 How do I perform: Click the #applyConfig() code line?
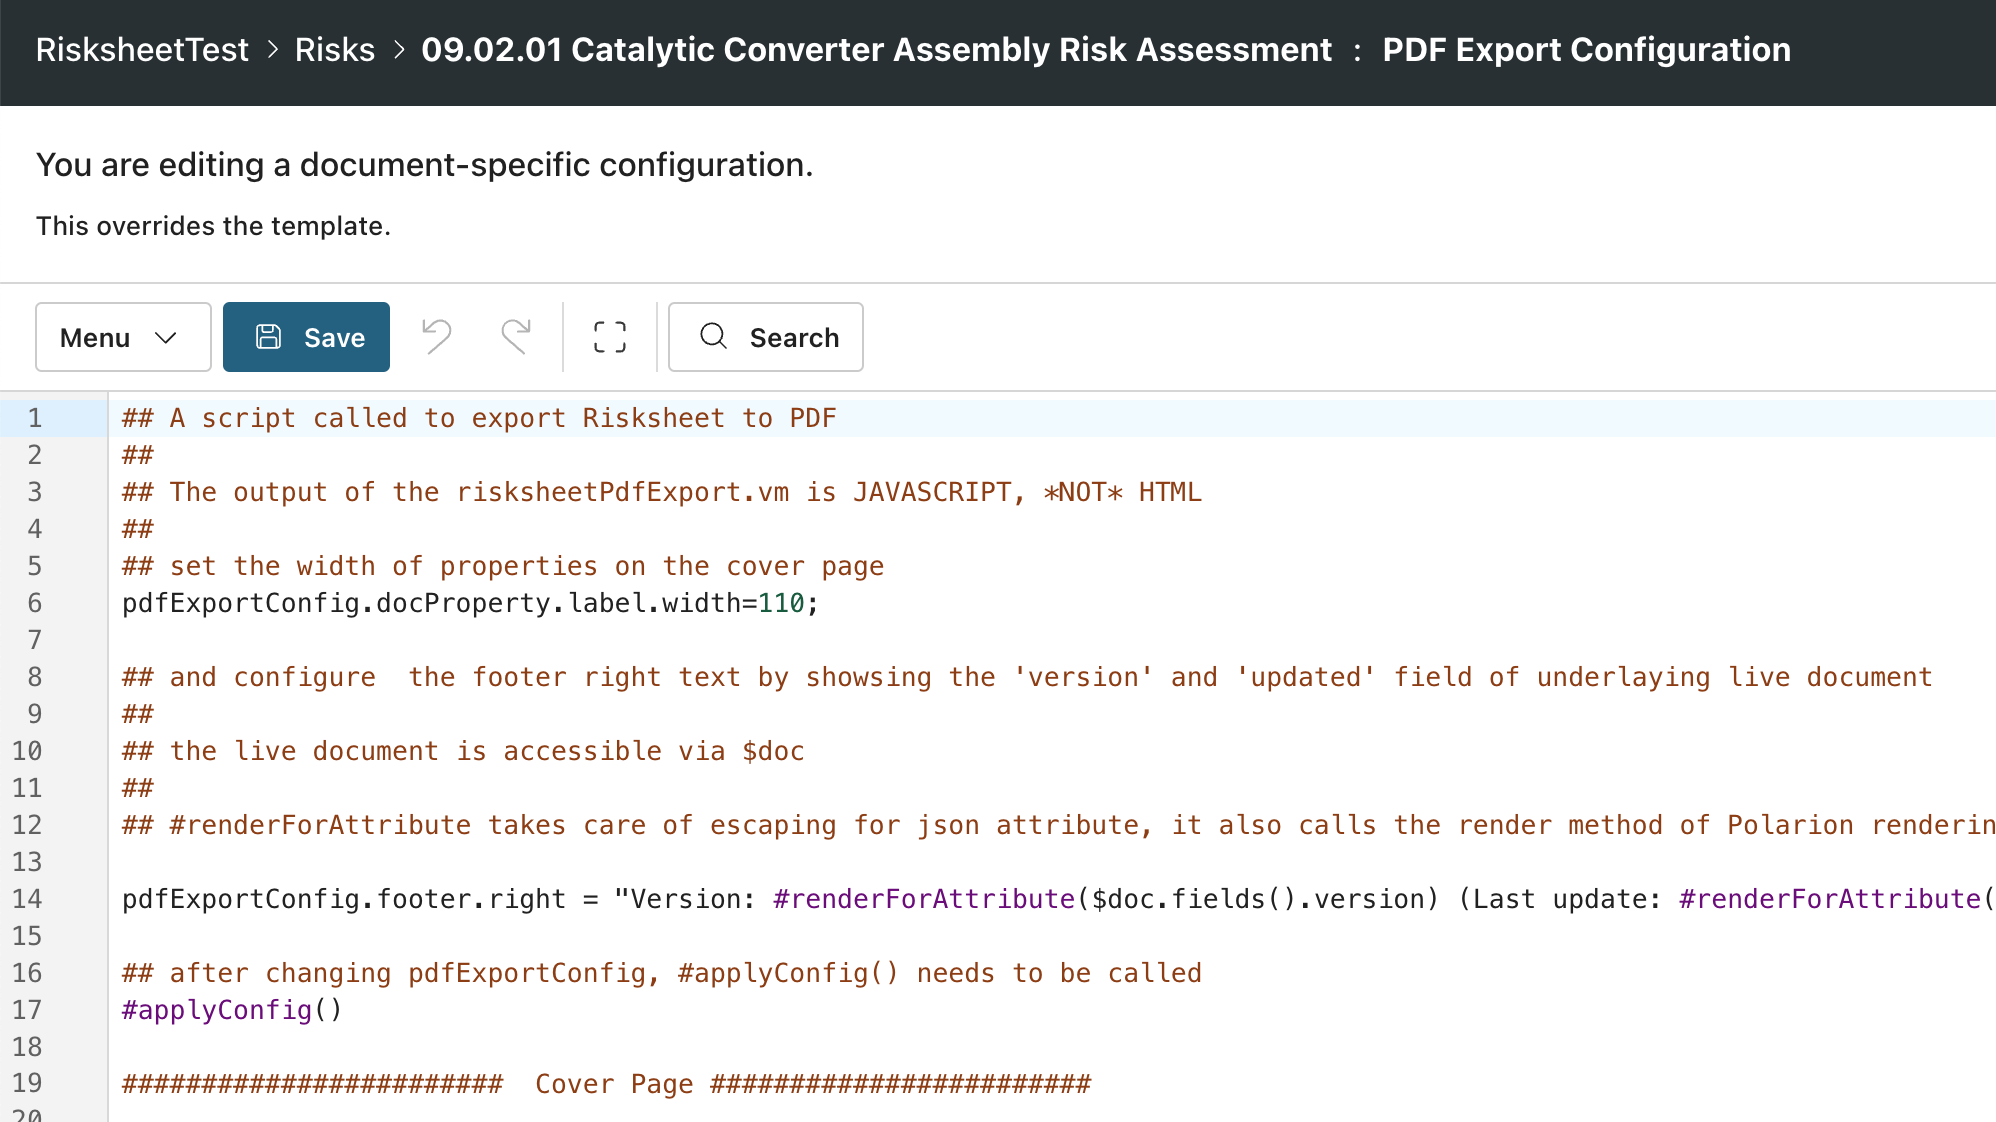pos(231,1010)
